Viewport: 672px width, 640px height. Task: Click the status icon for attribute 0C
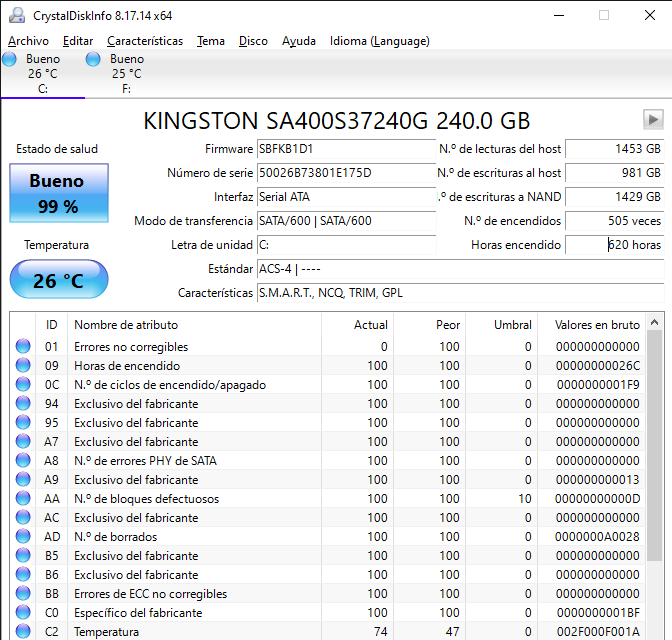click(x=23, y=385)
